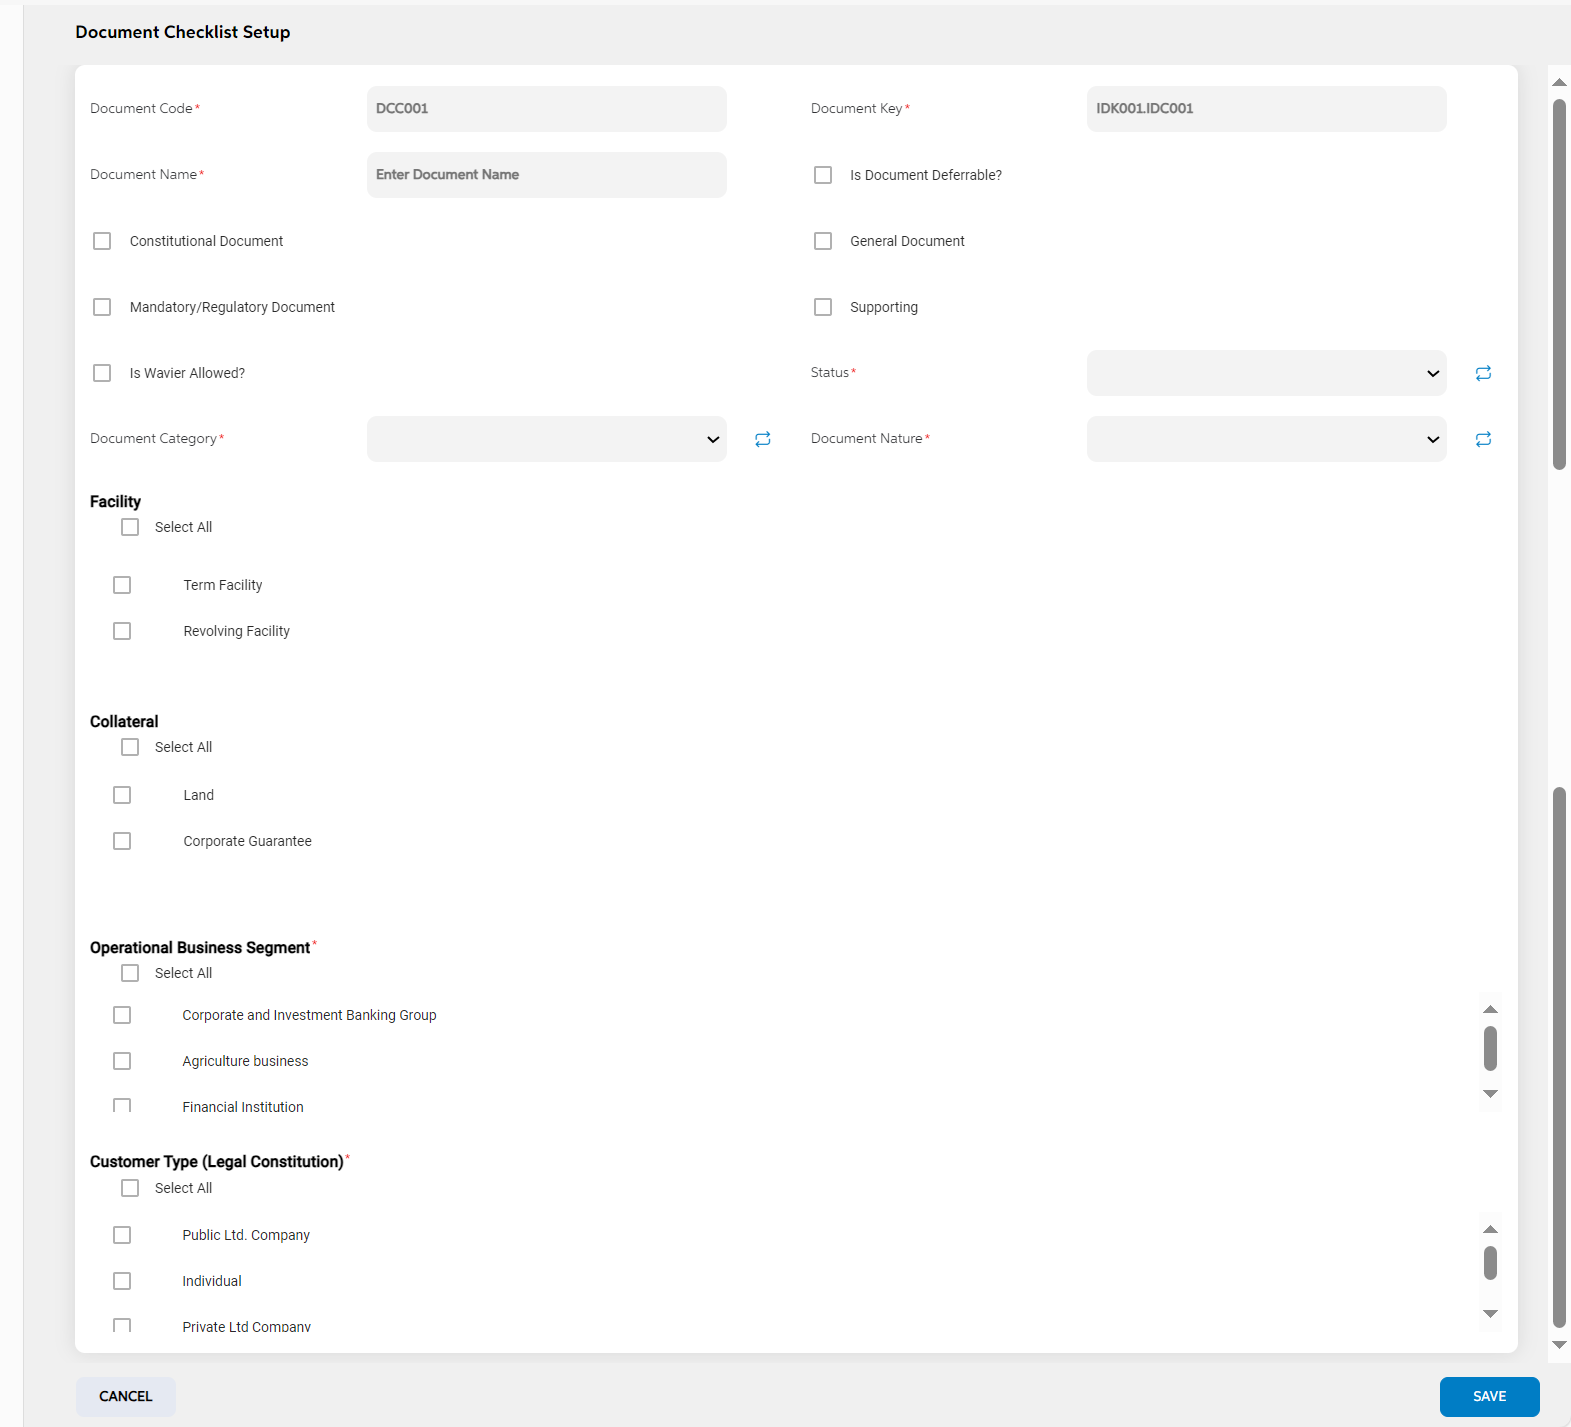Open the Document Nature dropdown
1571x1427 pixels.
(x=1266, y=439)
